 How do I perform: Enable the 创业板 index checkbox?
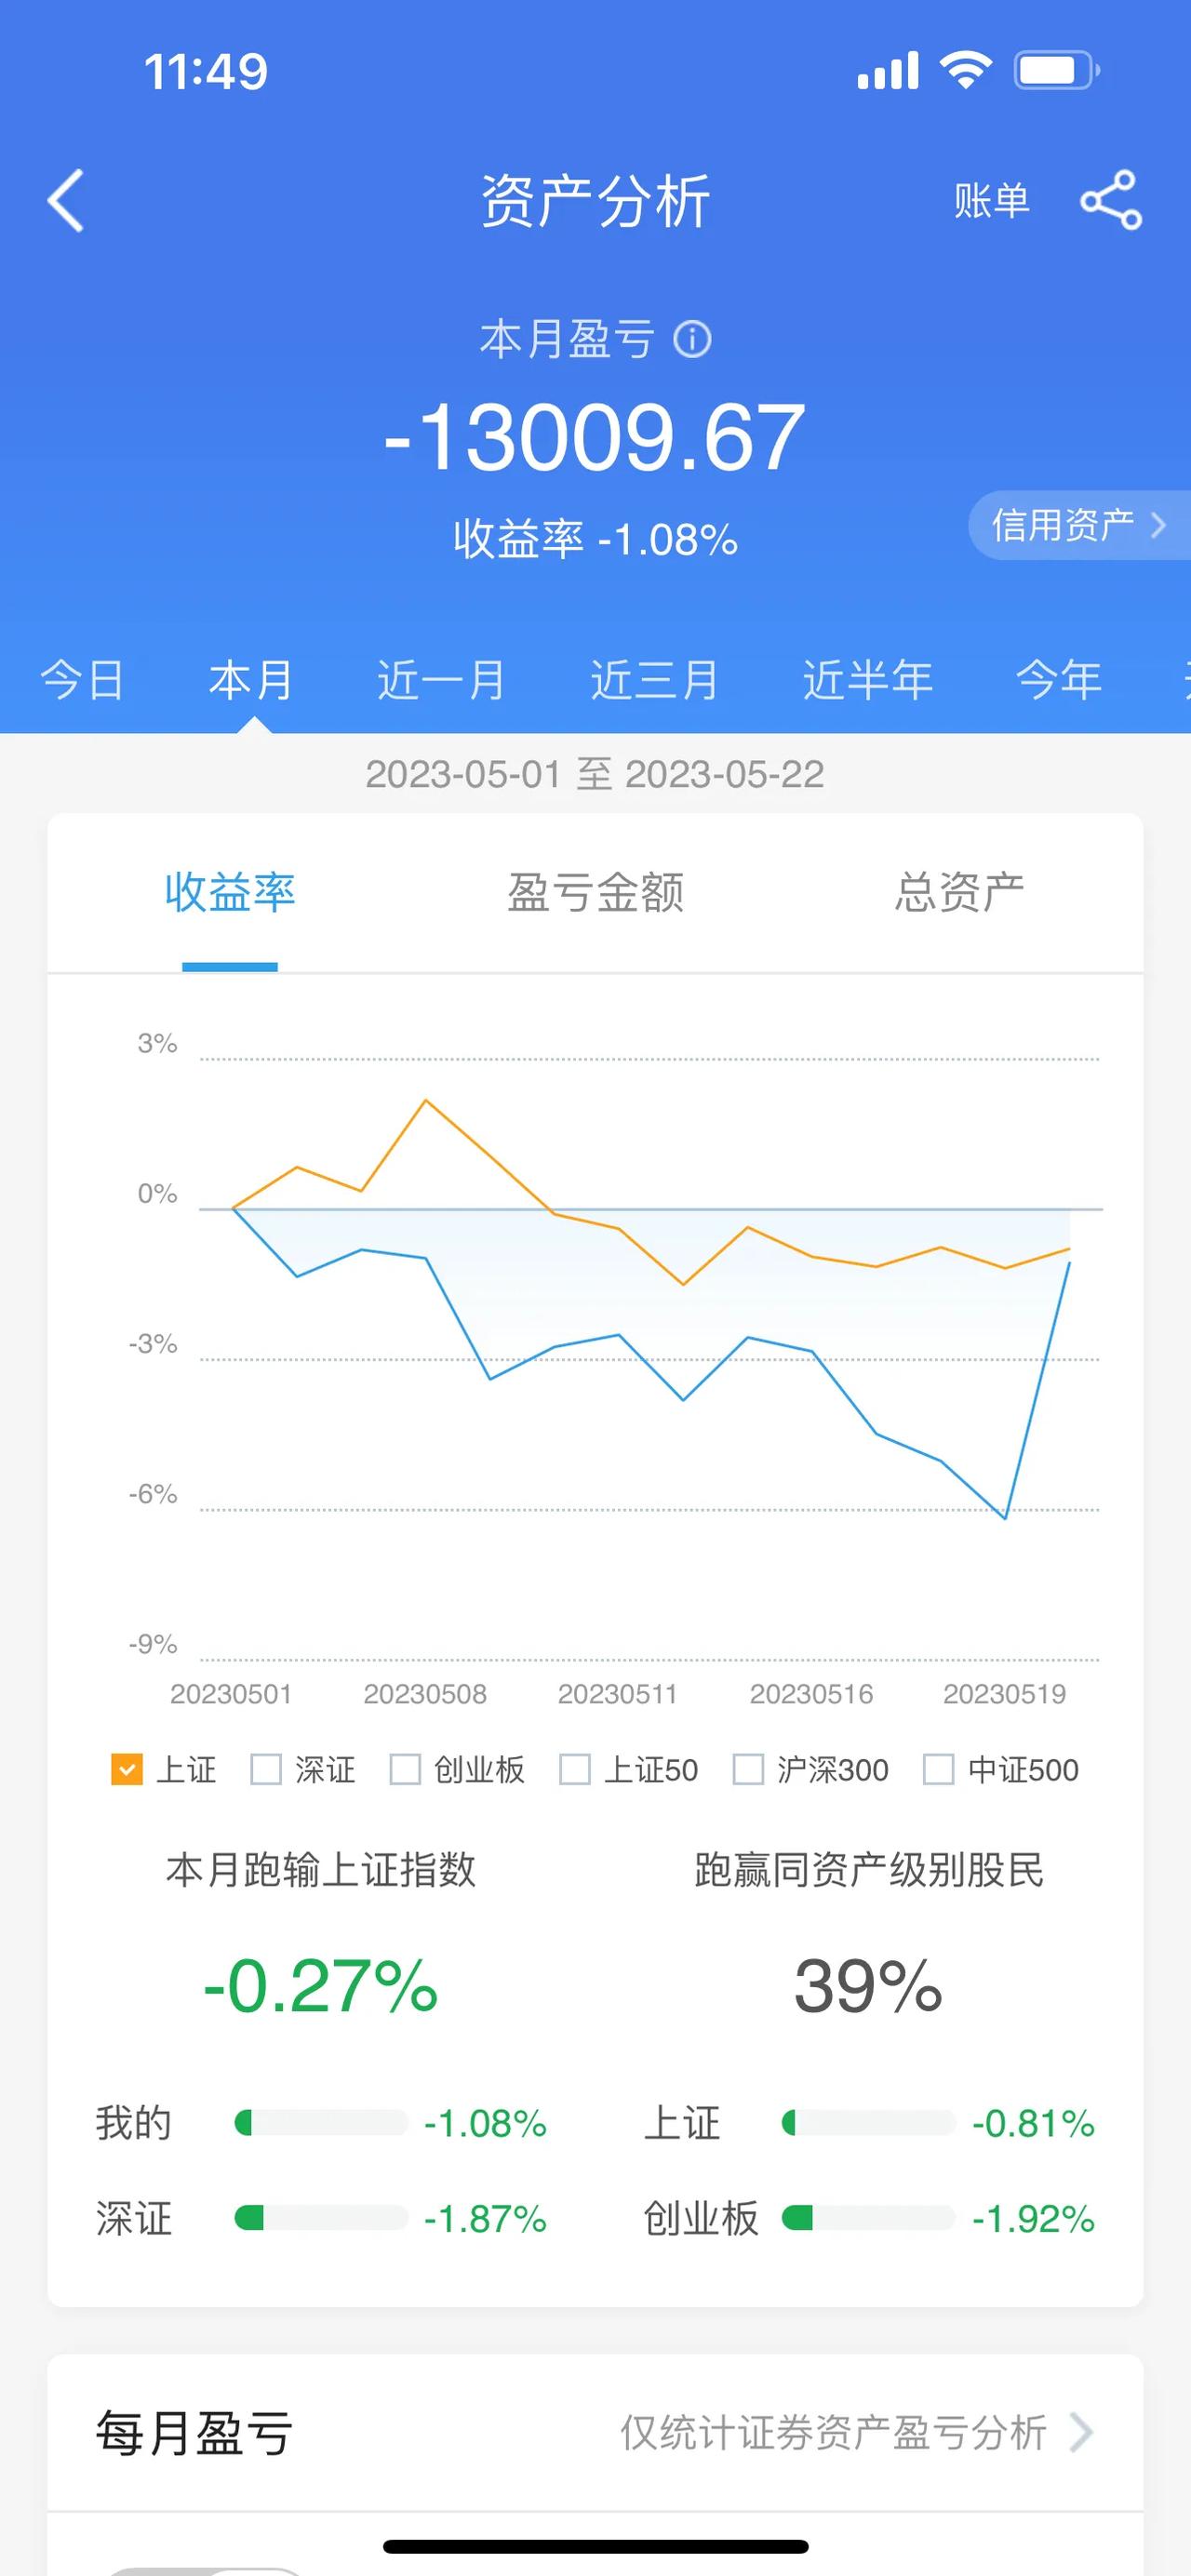[x=404, y=1769]
